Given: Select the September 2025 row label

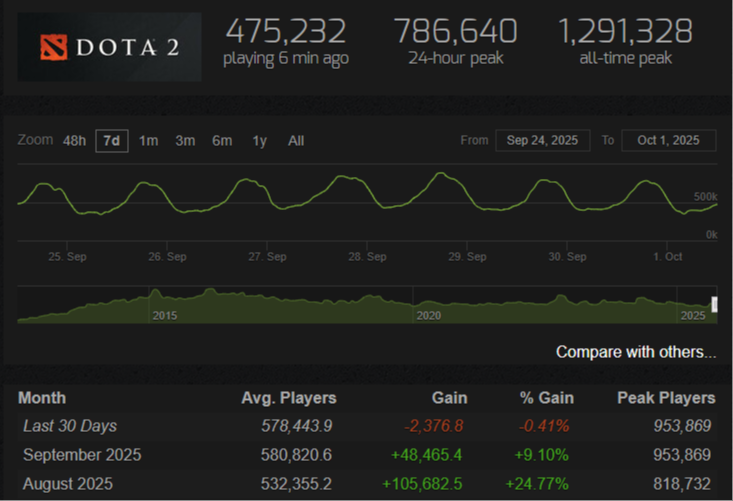Looking at the screenshot, I should pyautogui.click(x=82, y=455).
